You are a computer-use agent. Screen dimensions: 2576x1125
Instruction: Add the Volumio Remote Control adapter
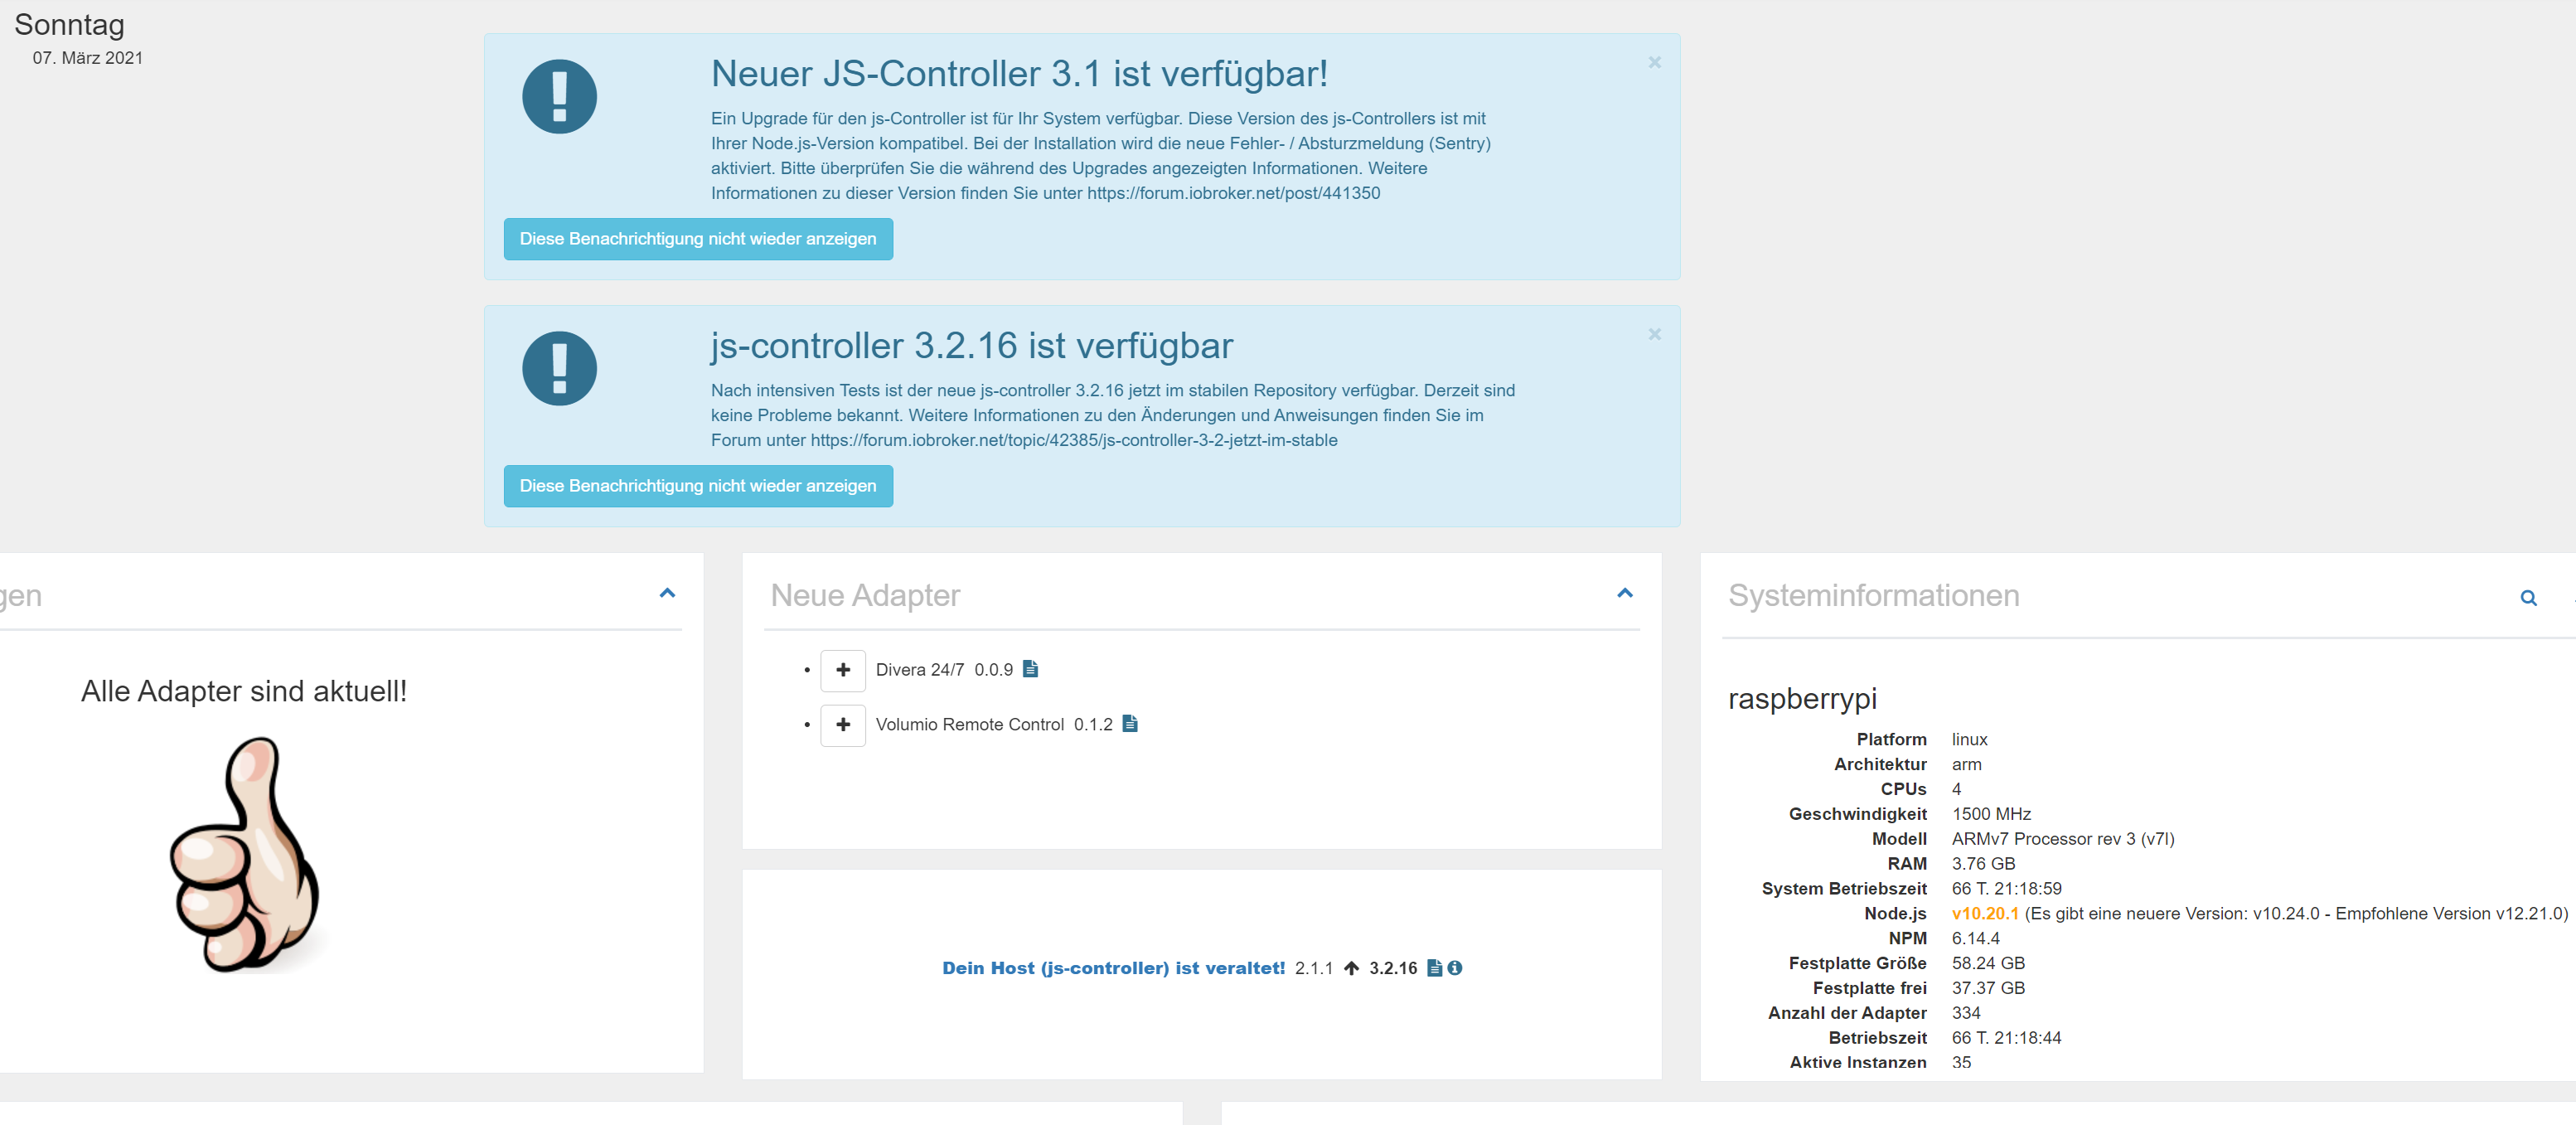click(x=842, y=724)
